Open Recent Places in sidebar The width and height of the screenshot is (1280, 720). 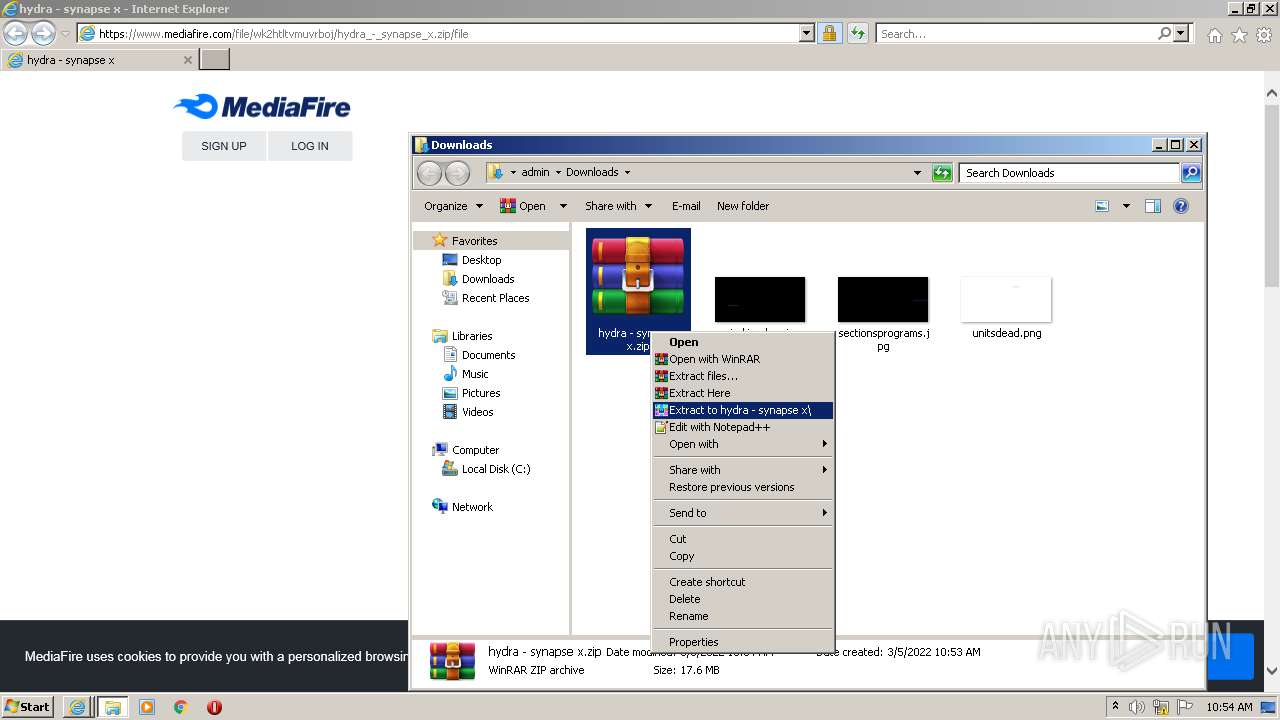[x=495, y=298]
